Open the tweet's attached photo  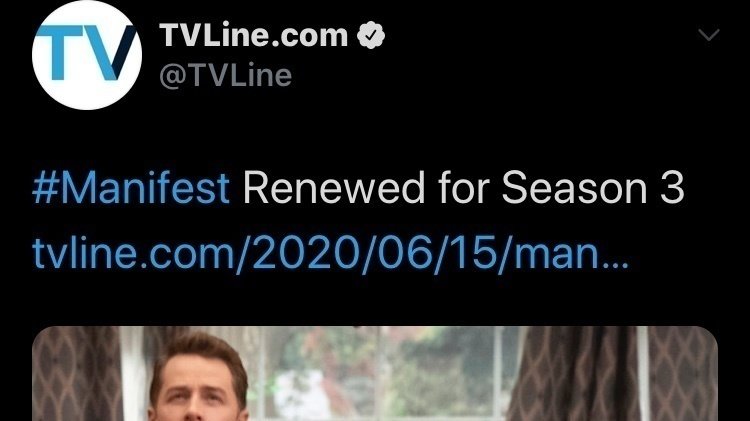point(375,373)
